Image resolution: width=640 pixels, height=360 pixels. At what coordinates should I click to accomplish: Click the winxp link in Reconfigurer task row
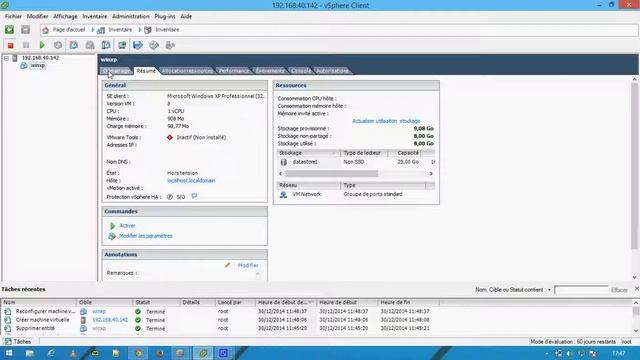coord(99,311)
